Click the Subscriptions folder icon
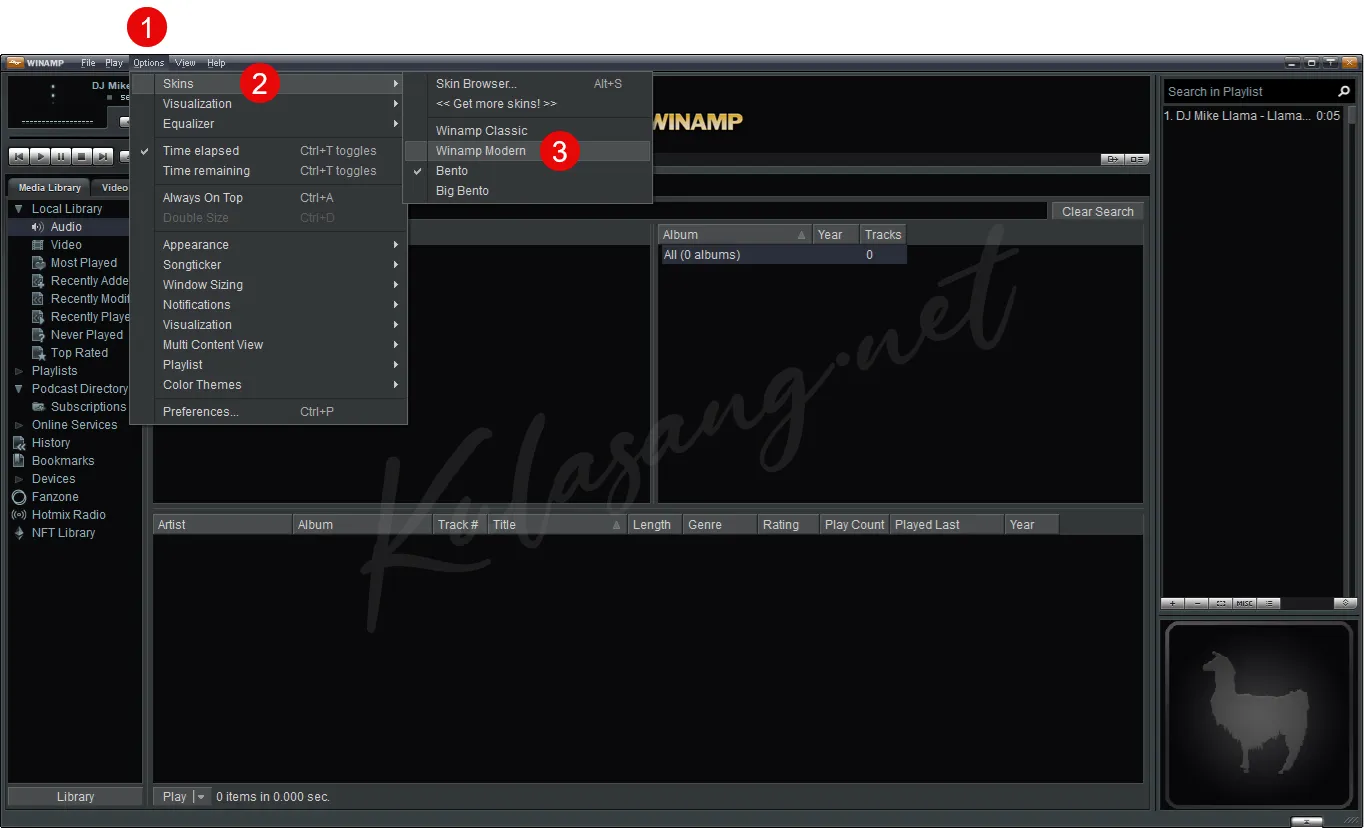 pyautogui.click(x=38, y=407)
